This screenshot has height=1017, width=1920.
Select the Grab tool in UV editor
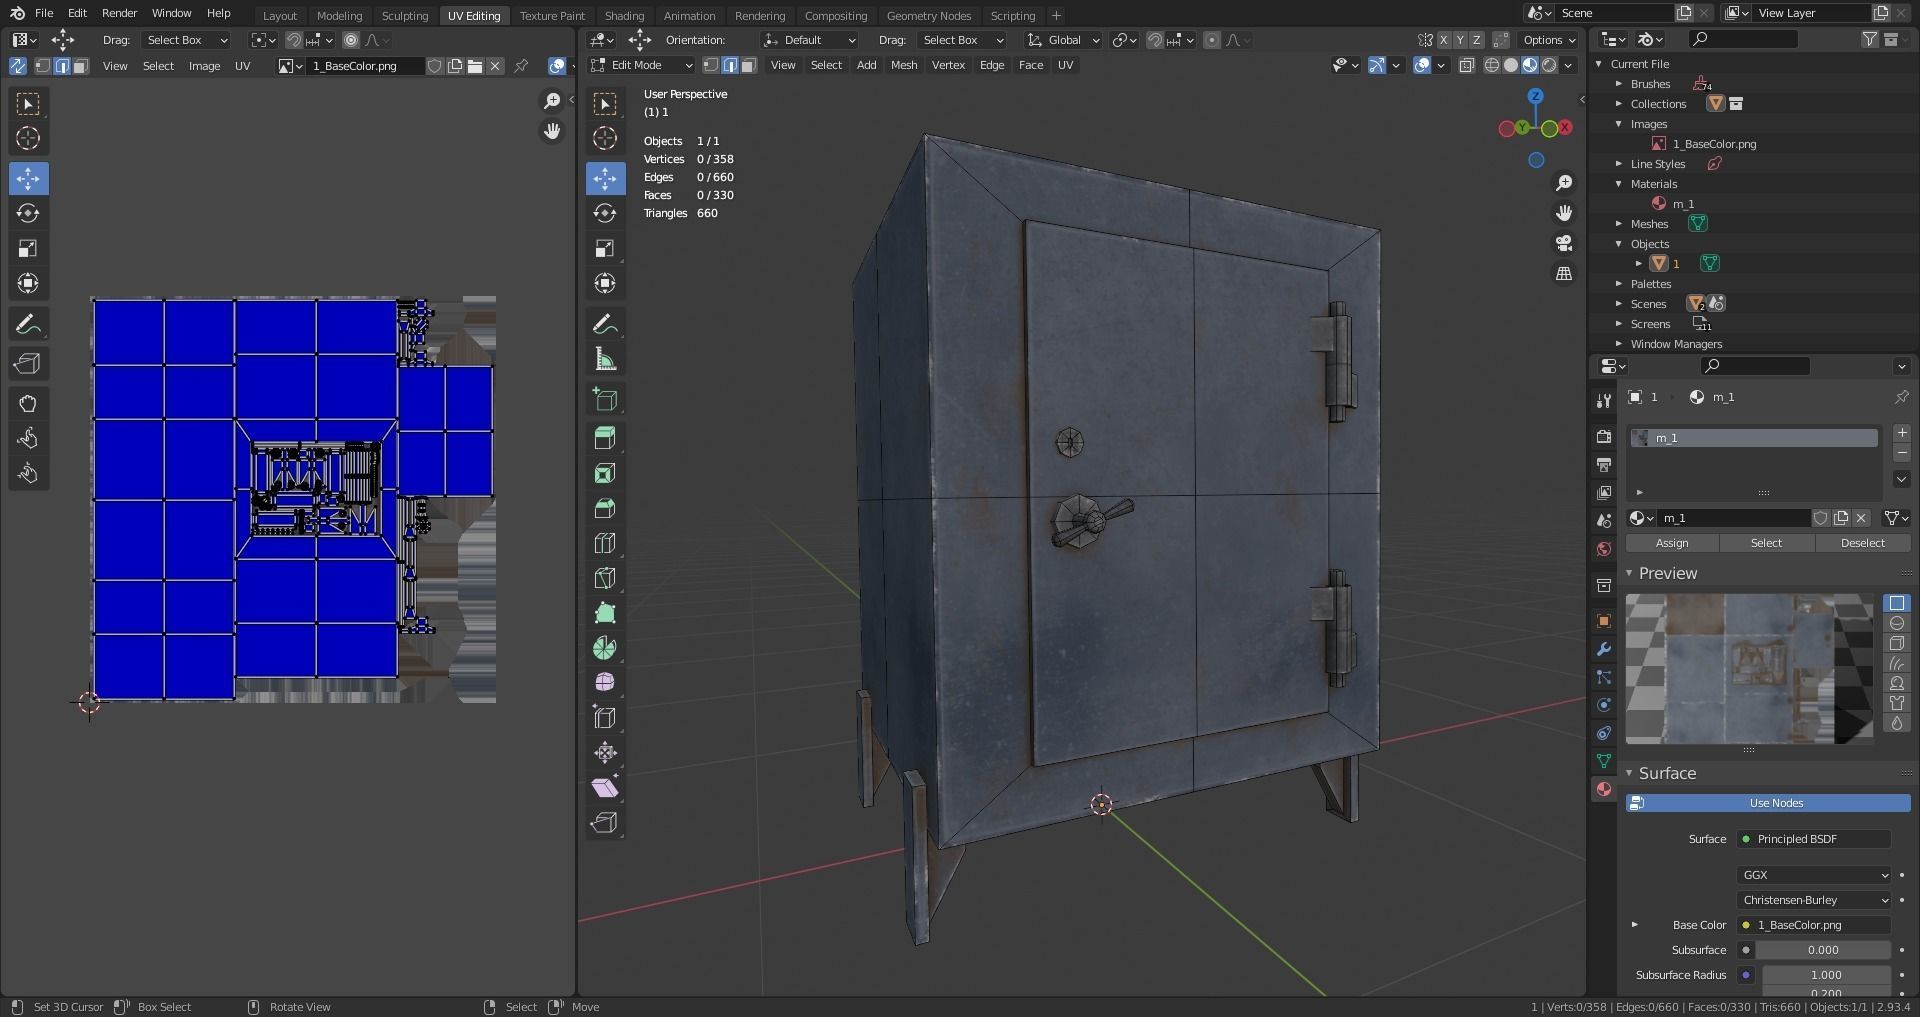click(x=28, y=403)
